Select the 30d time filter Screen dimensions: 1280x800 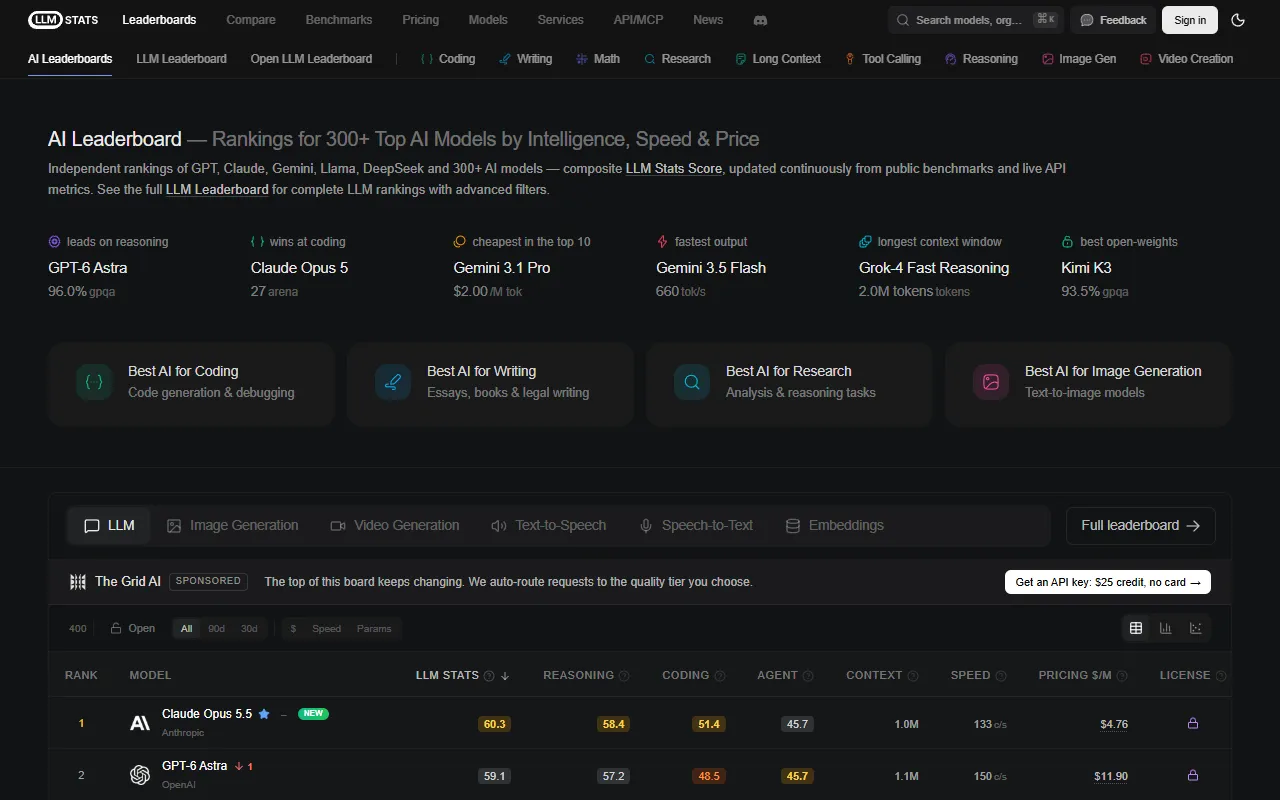point(249,628)
